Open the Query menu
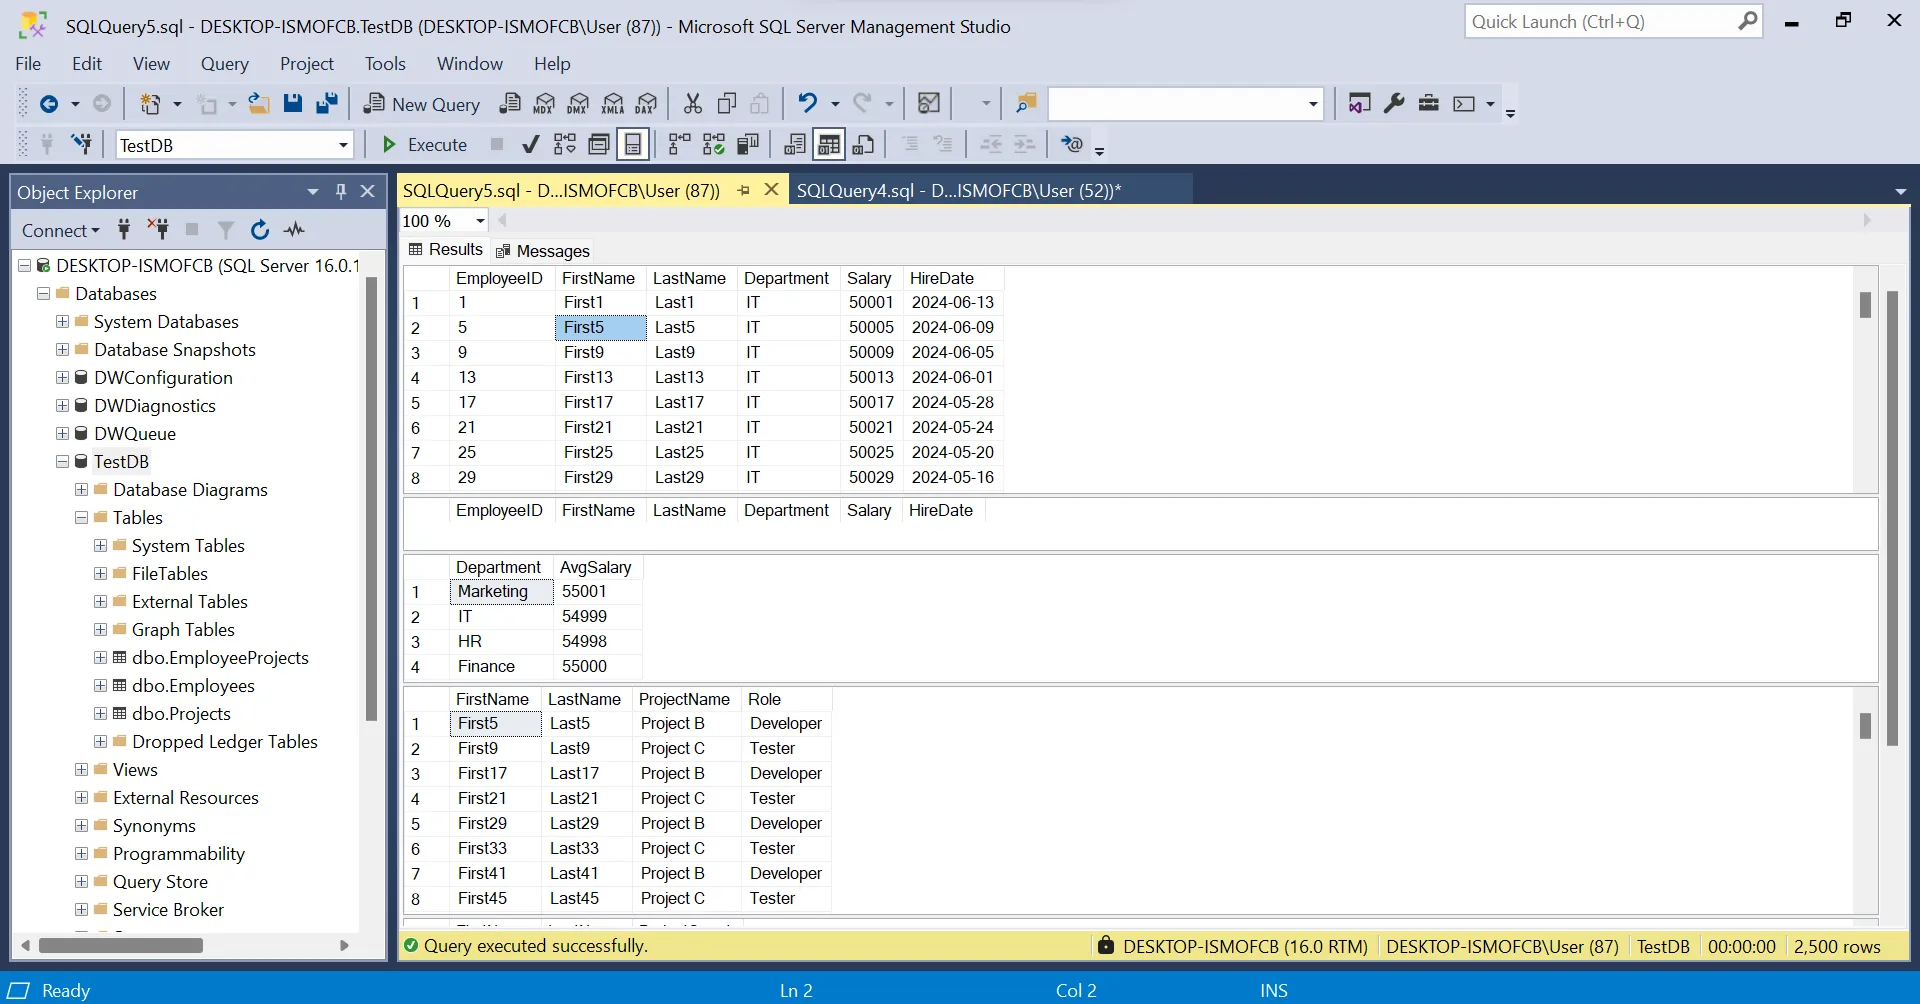This screenshot has width=1920, height=1004. [x=225, y=64]
